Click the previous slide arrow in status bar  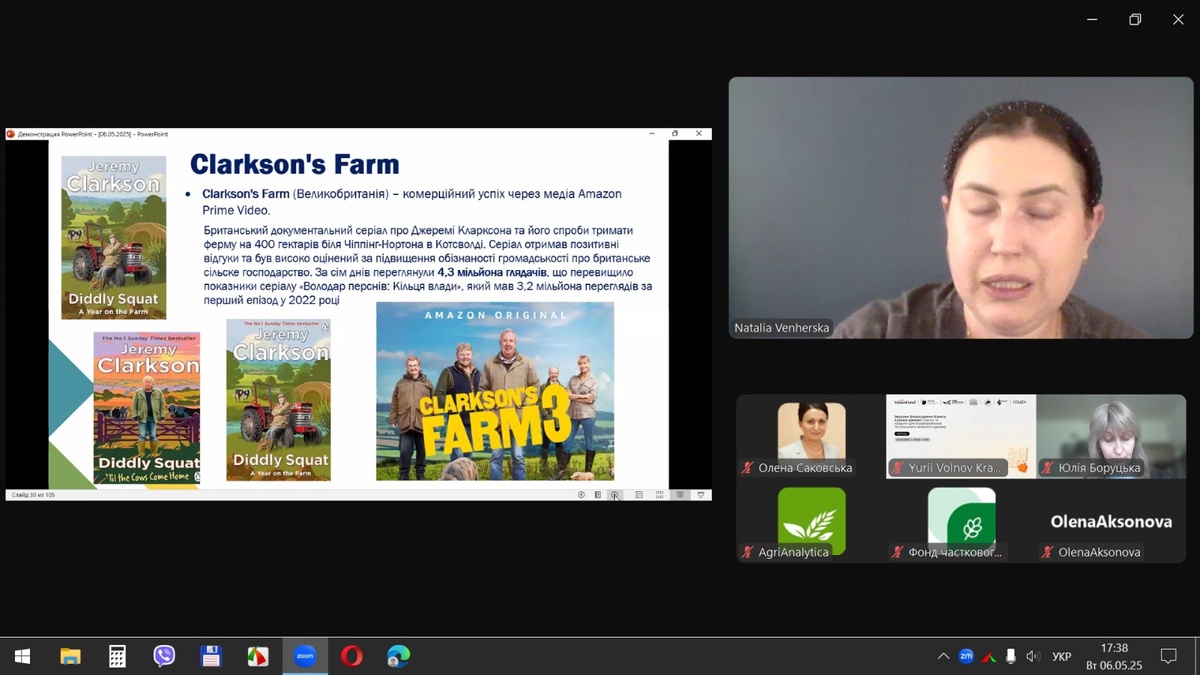[581, 495]
